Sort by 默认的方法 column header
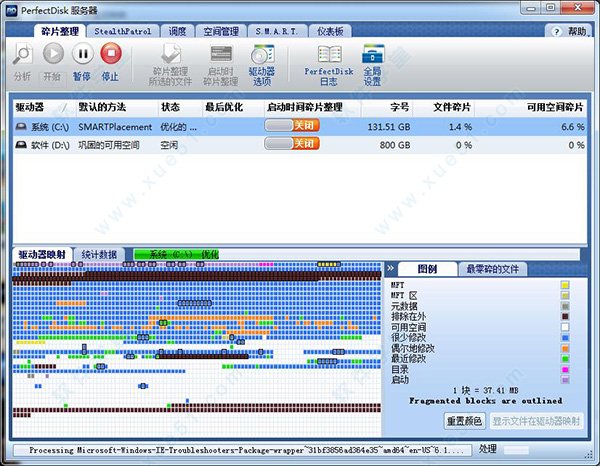This screenshot has height=466, width=600. pyautogui.click(x=116, y=107)
